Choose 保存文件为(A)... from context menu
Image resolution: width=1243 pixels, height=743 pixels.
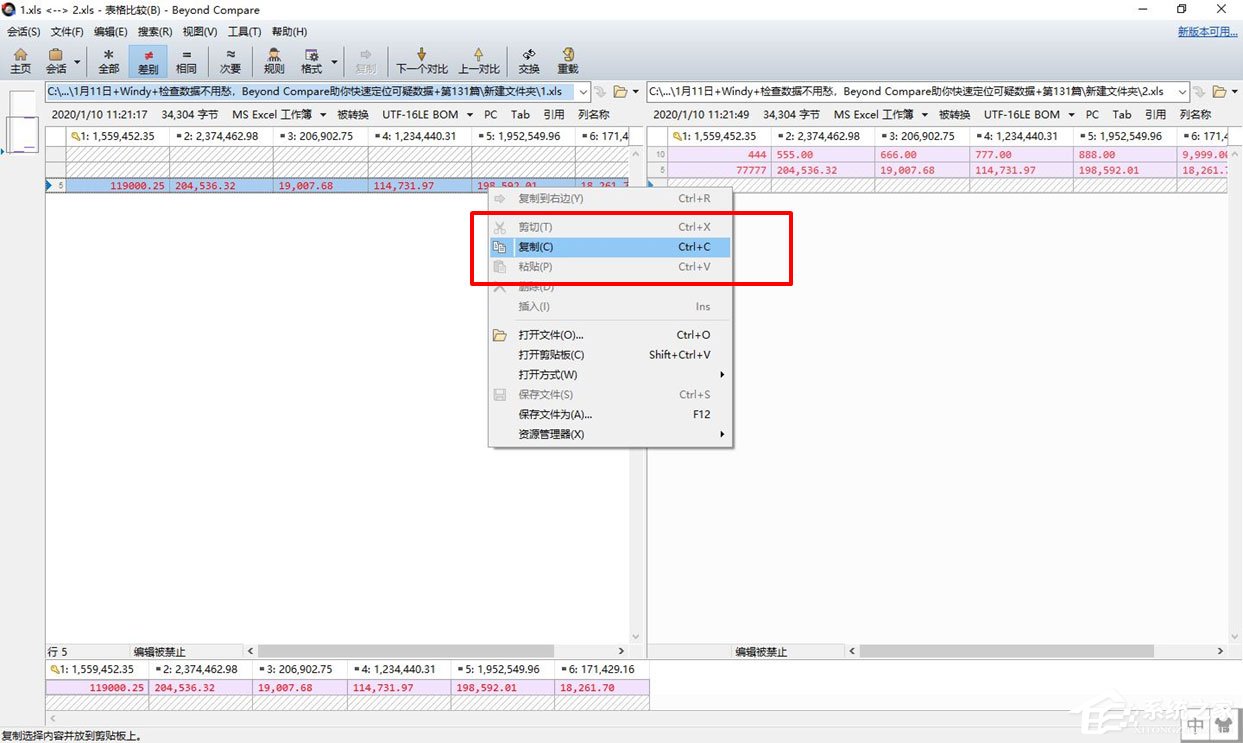coord(555,414)
